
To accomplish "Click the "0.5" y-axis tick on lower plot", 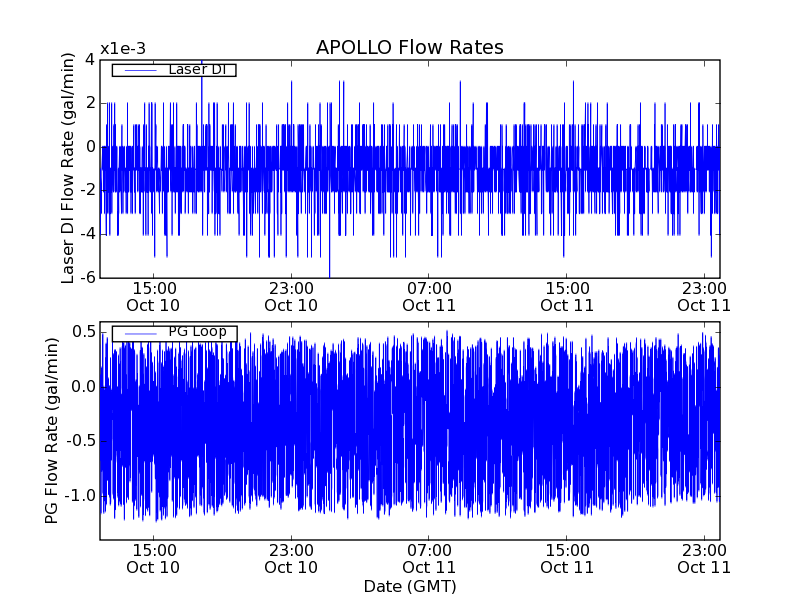I will coord(83,332).
